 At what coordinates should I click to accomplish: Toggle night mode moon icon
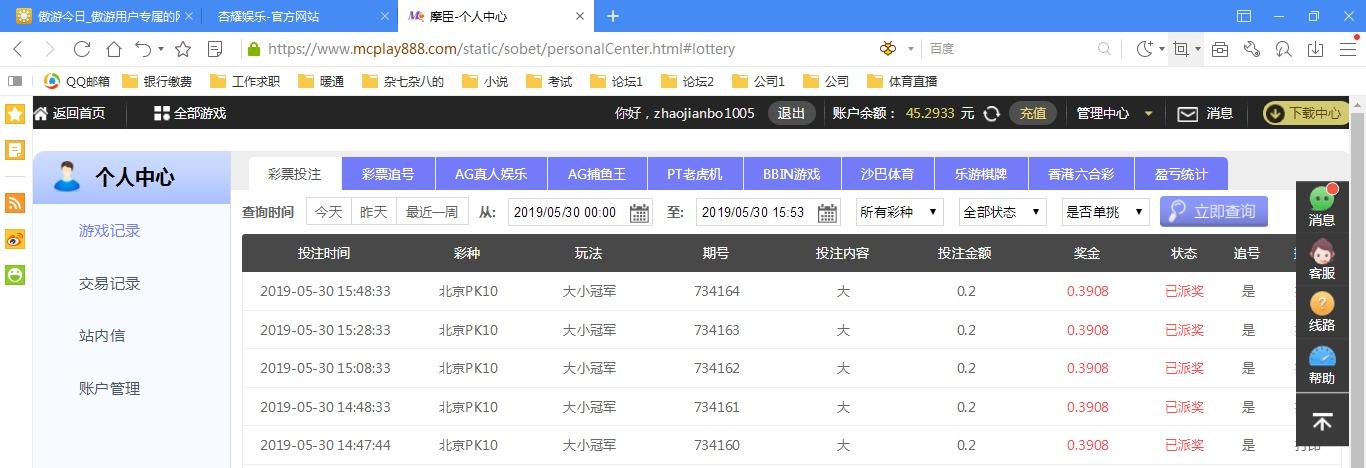(x=1144, y=48)
